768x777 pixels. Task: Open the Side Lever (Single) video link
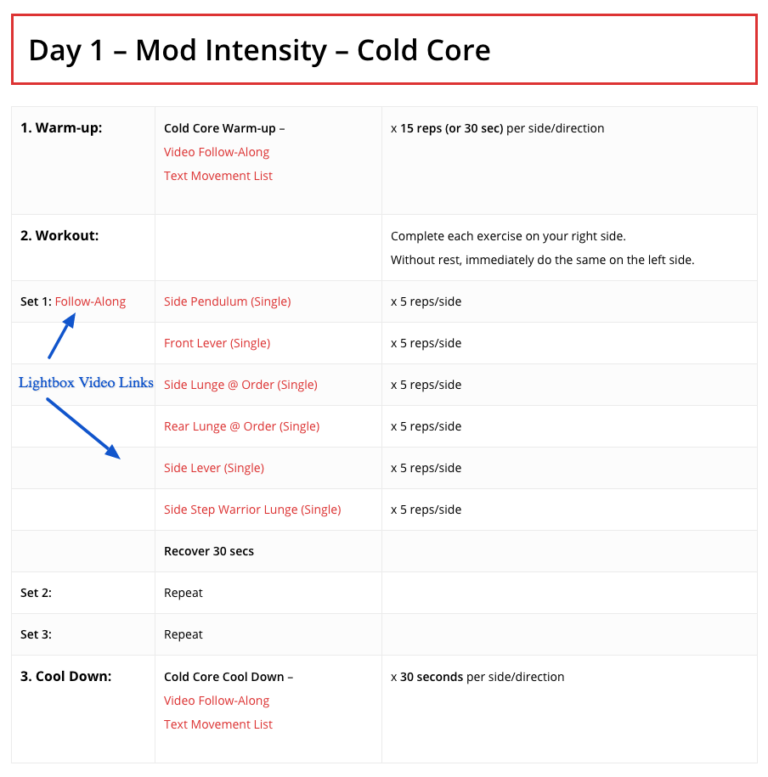[214, 468]
